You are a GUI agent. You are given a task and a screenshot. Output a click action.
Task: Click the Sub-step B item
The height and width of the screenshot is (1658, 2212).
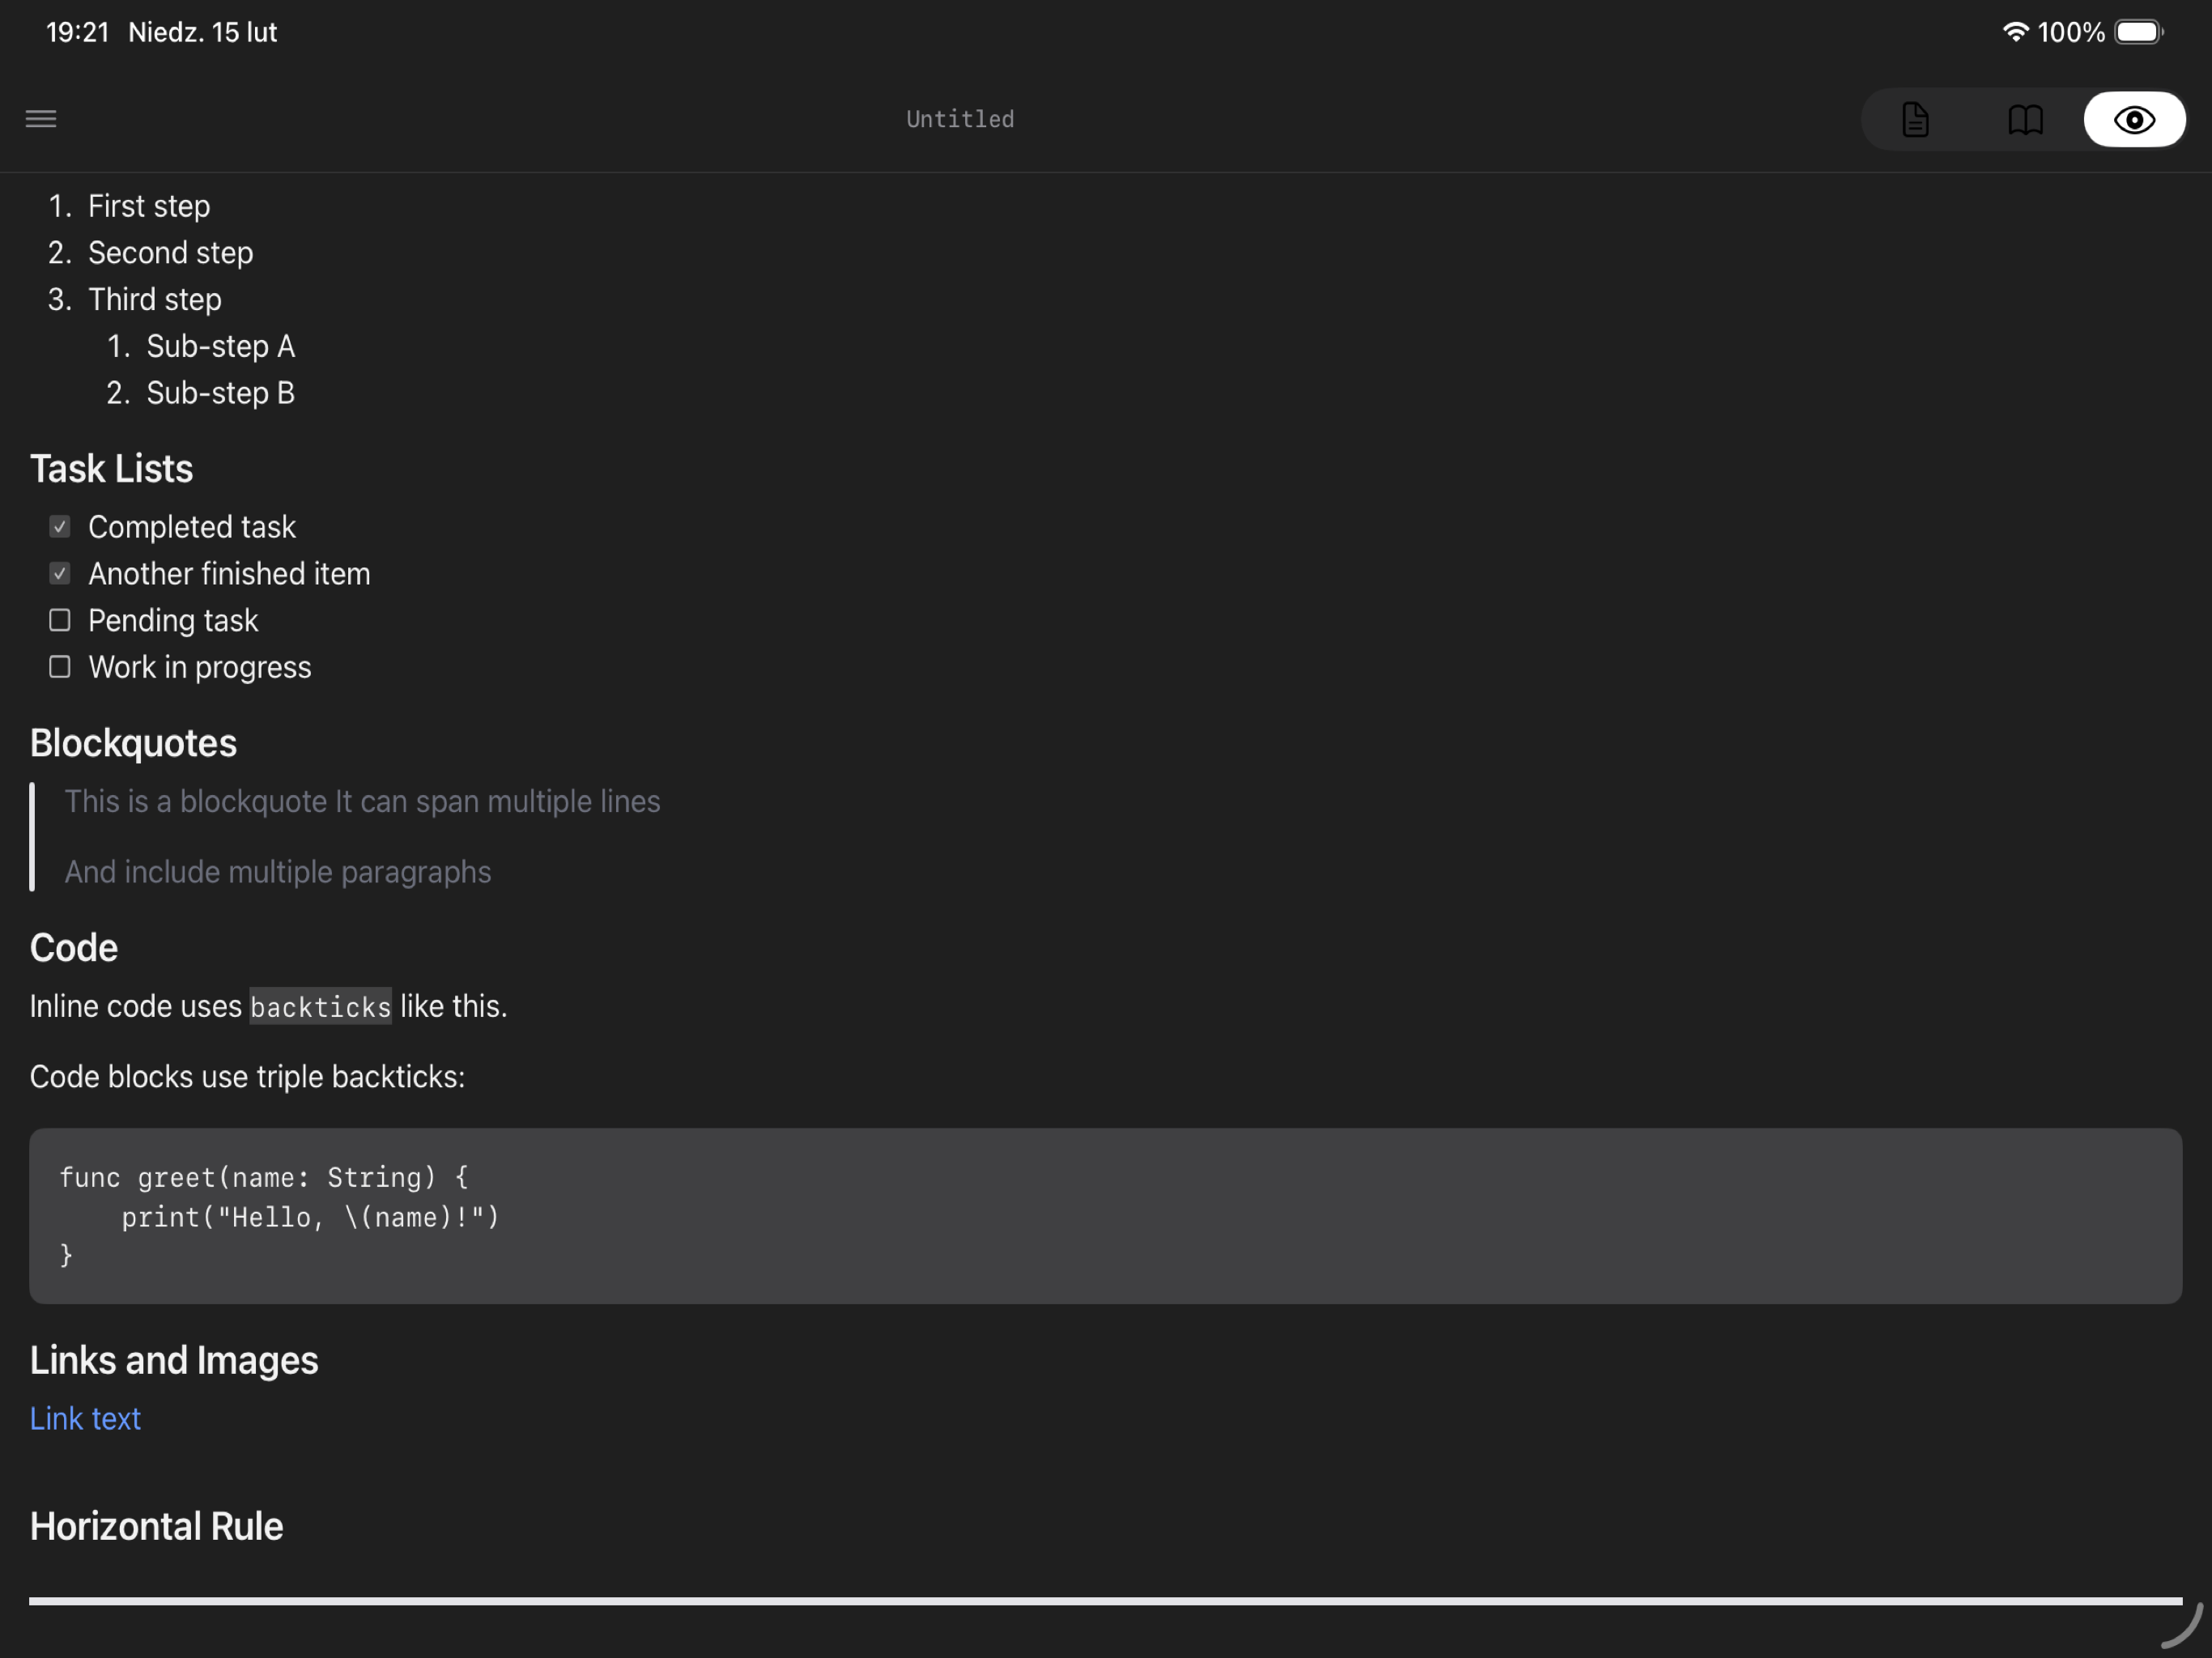tap(220, 393)
